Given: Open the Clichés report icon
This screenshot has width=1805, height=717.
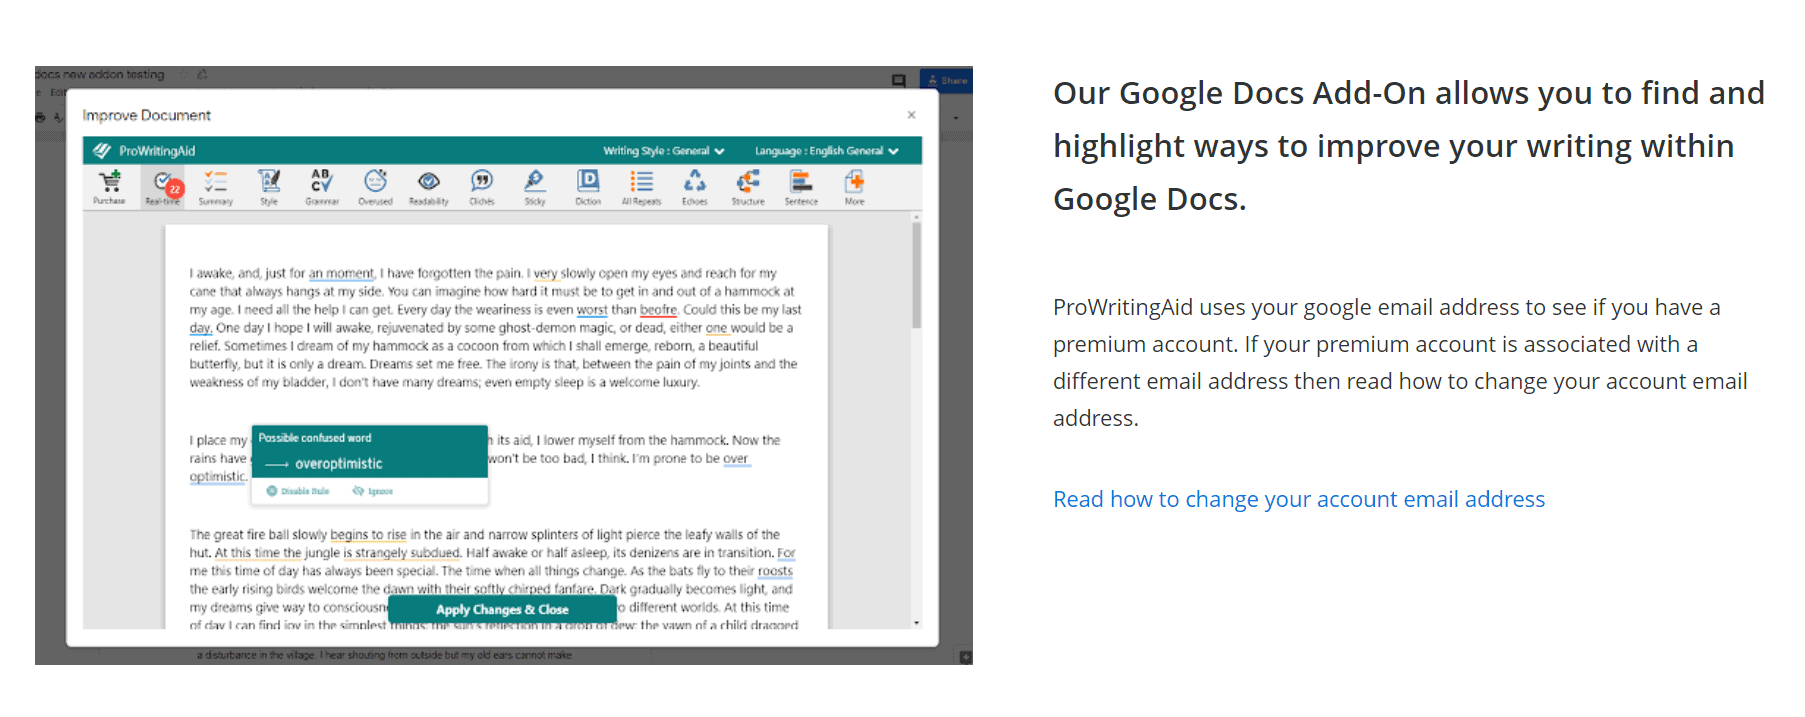Looking at the screenshot, I should pos(482,185).
